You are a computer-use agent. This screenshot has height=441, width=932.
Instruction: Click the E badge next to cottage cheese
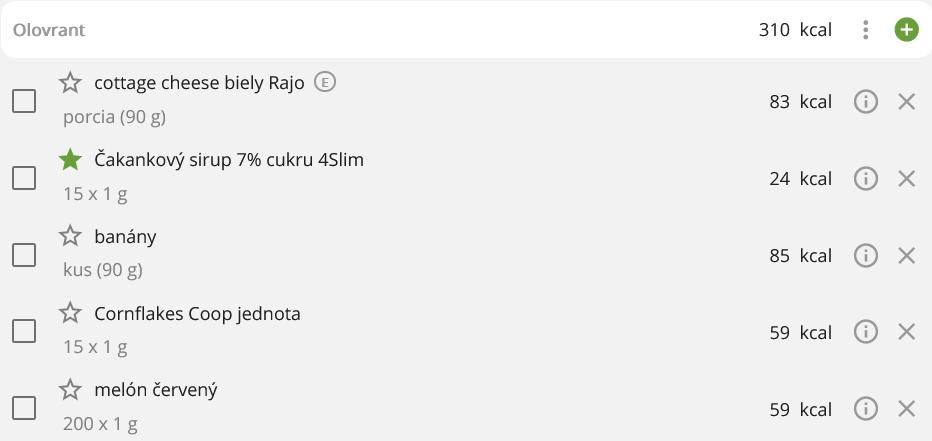coord(324,82)
